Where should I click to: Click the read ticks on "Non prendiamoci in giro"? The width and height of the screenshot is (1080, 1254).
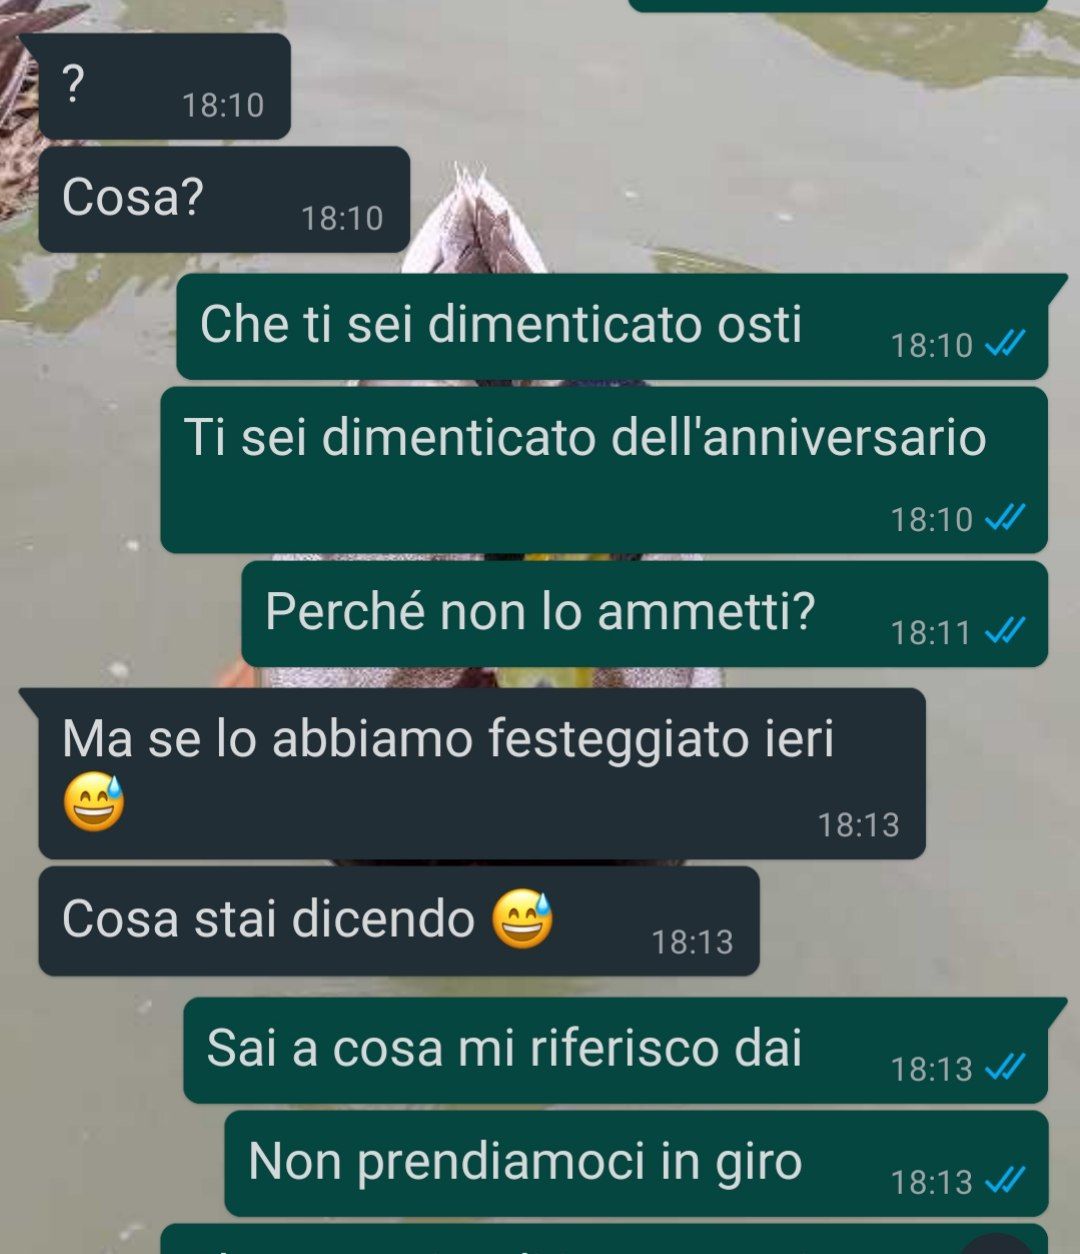[1005, 1181]
